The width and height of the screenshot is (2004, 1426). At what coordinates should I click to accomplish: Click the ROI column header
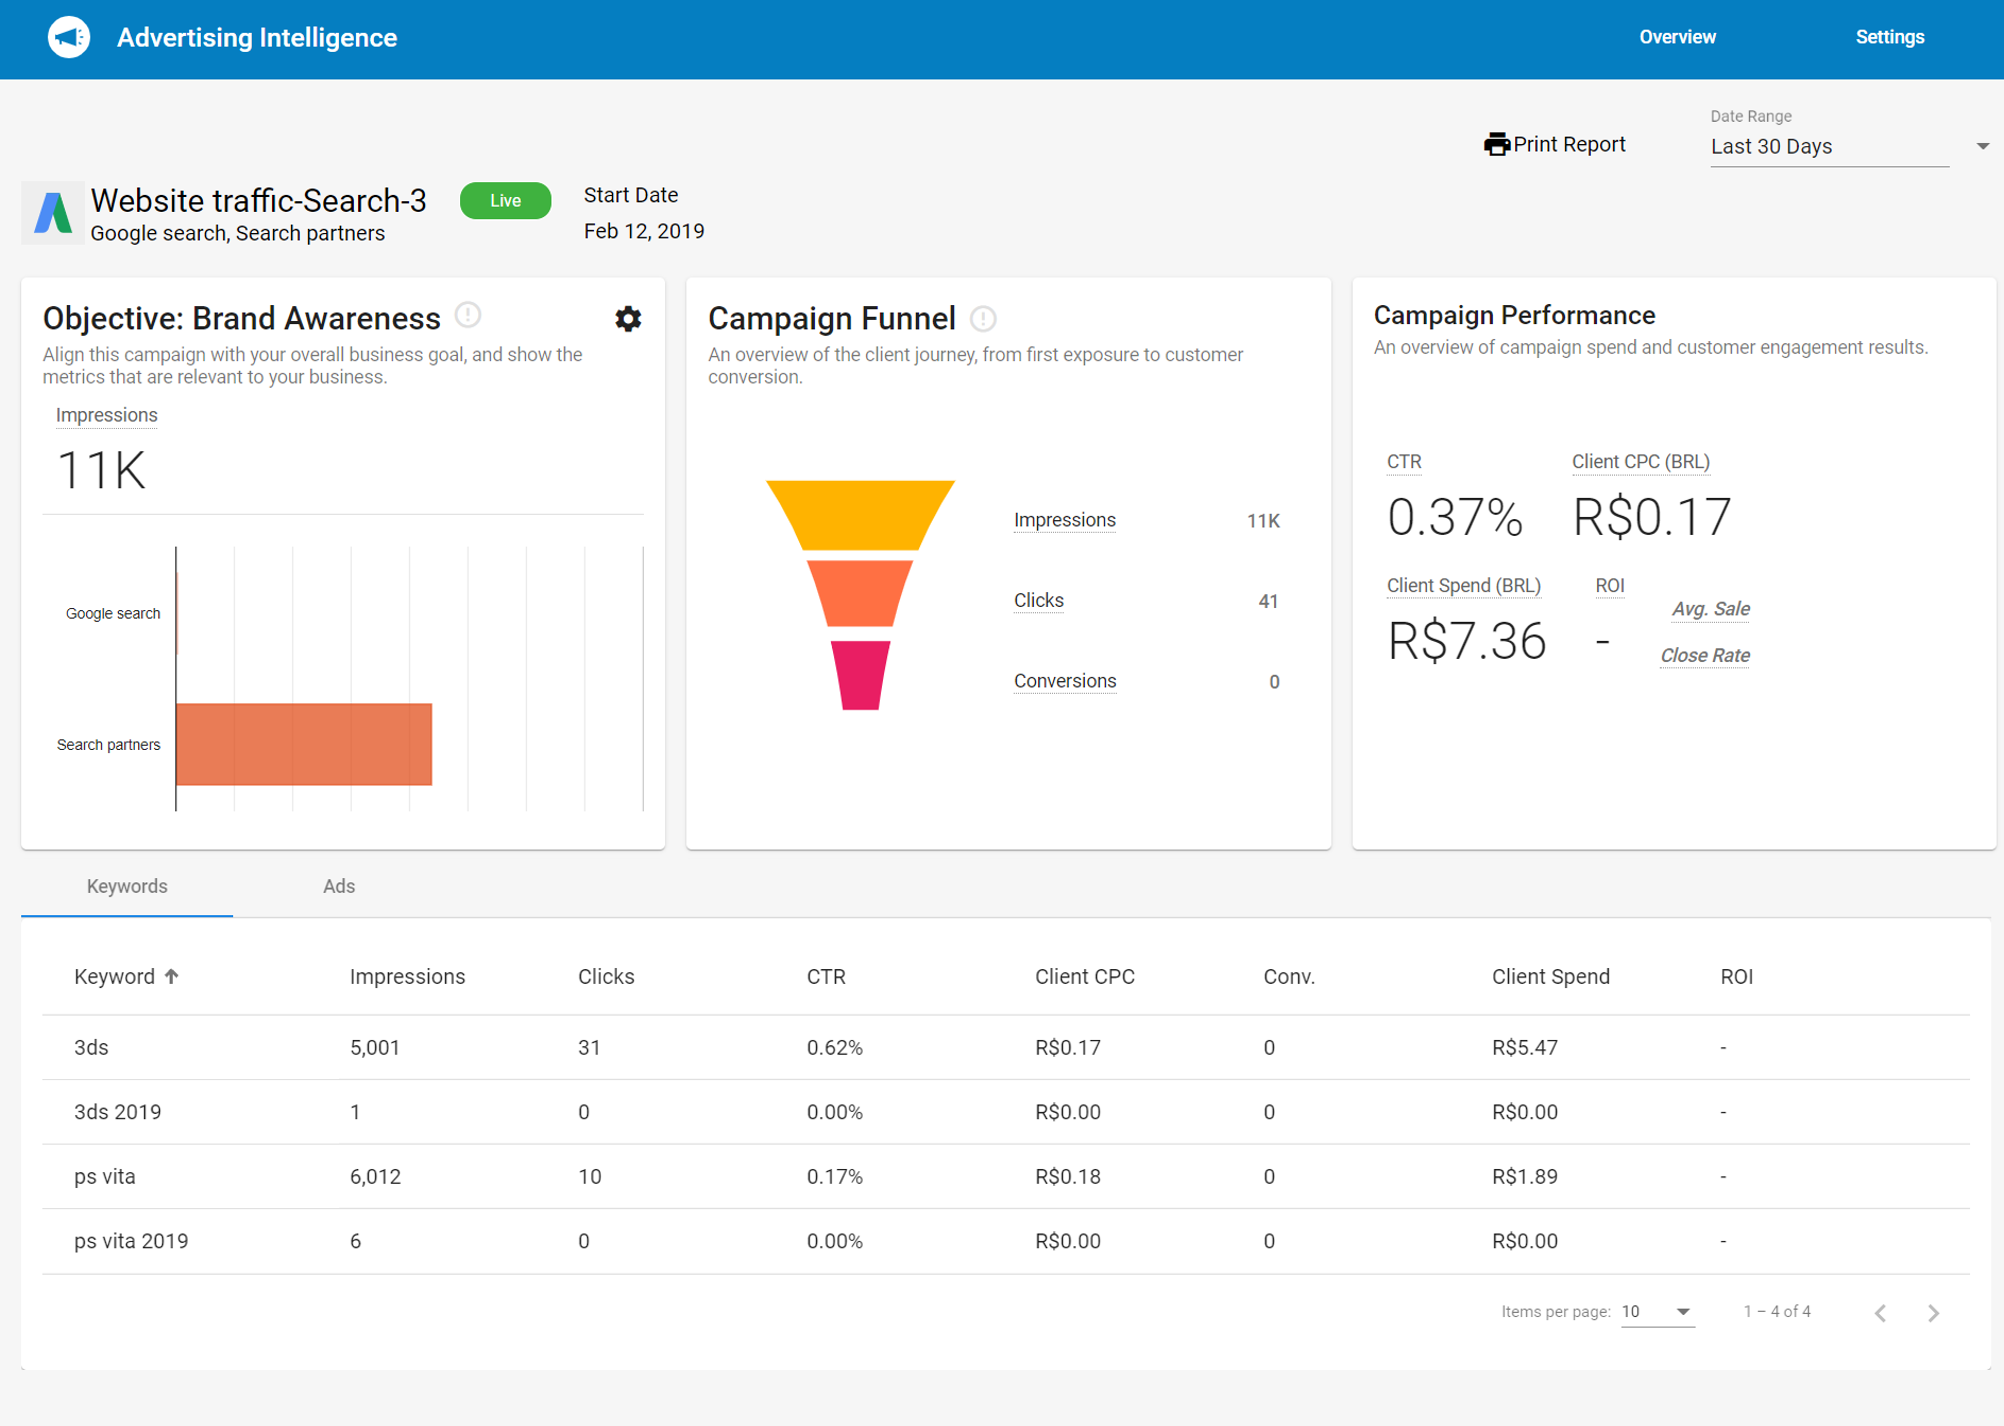pos(1736,977)
